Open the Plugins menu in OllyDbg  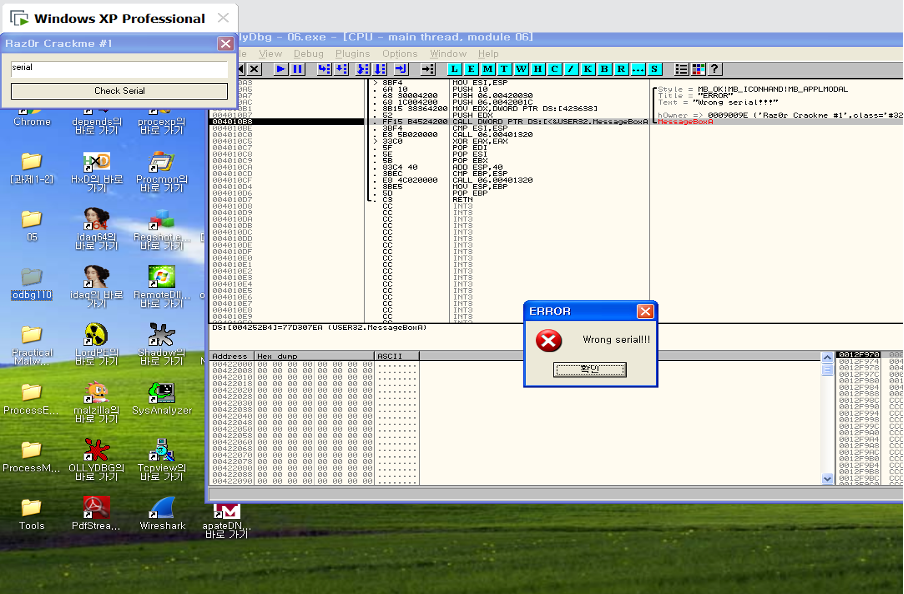(353, 54)
